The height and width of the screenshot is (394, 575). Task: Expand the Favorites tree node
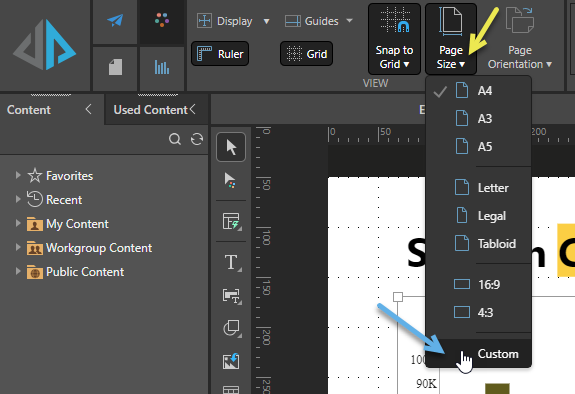(18, 175)
